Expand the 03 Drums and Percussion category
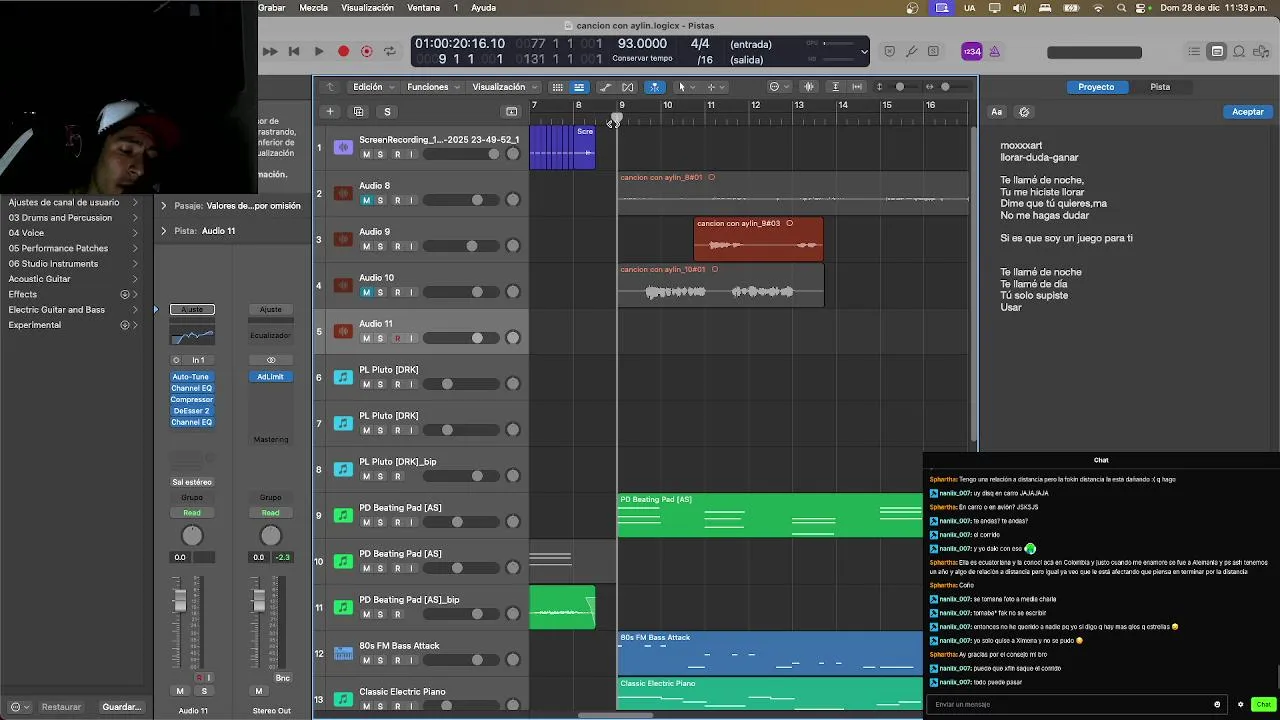The width and height of the screenshot is (1280, 720). pos(135,218)
